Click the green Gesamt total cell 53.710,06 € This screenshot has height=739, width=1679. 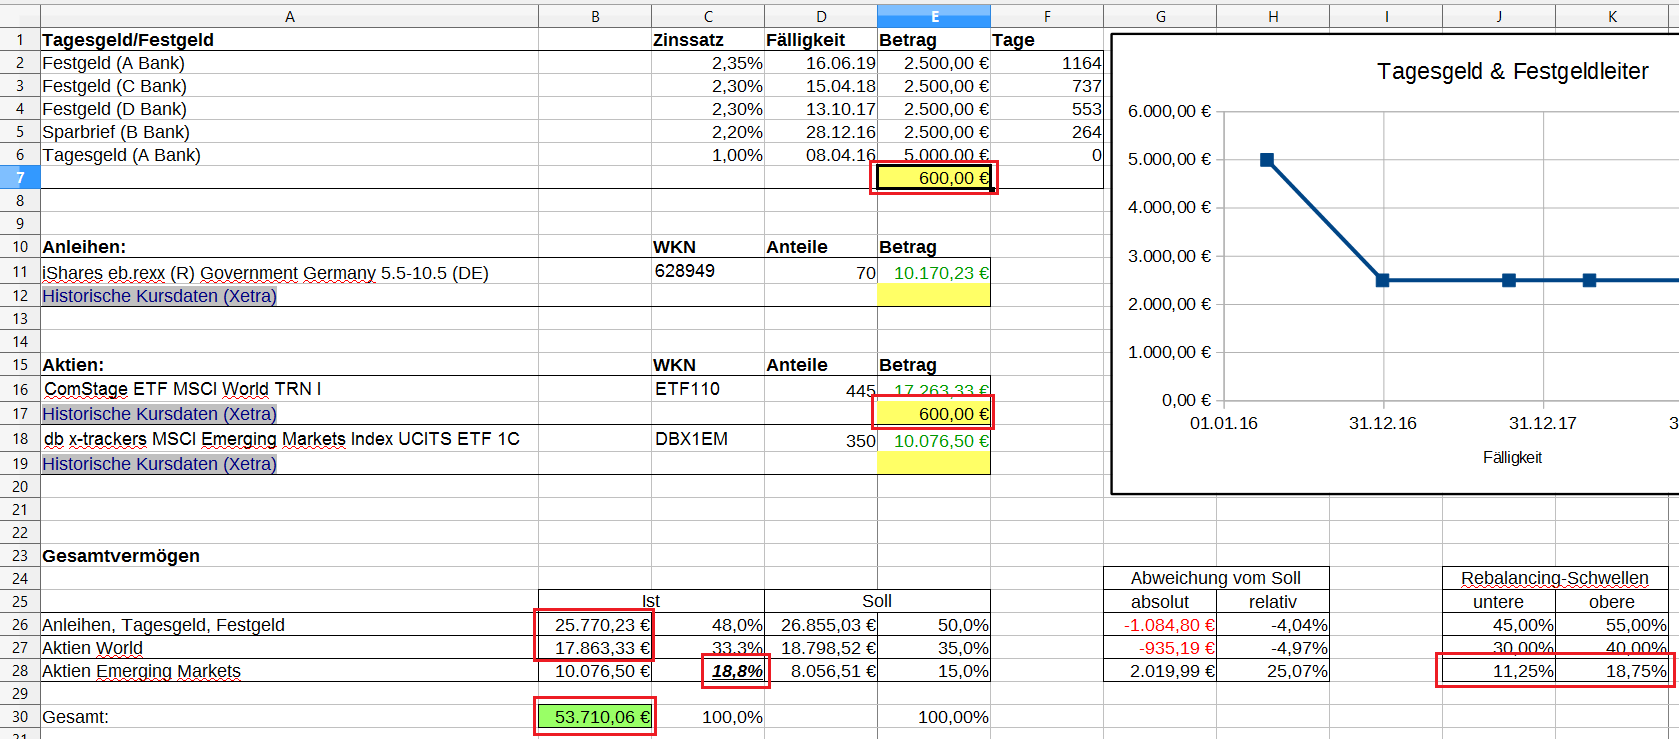(595, 717)
